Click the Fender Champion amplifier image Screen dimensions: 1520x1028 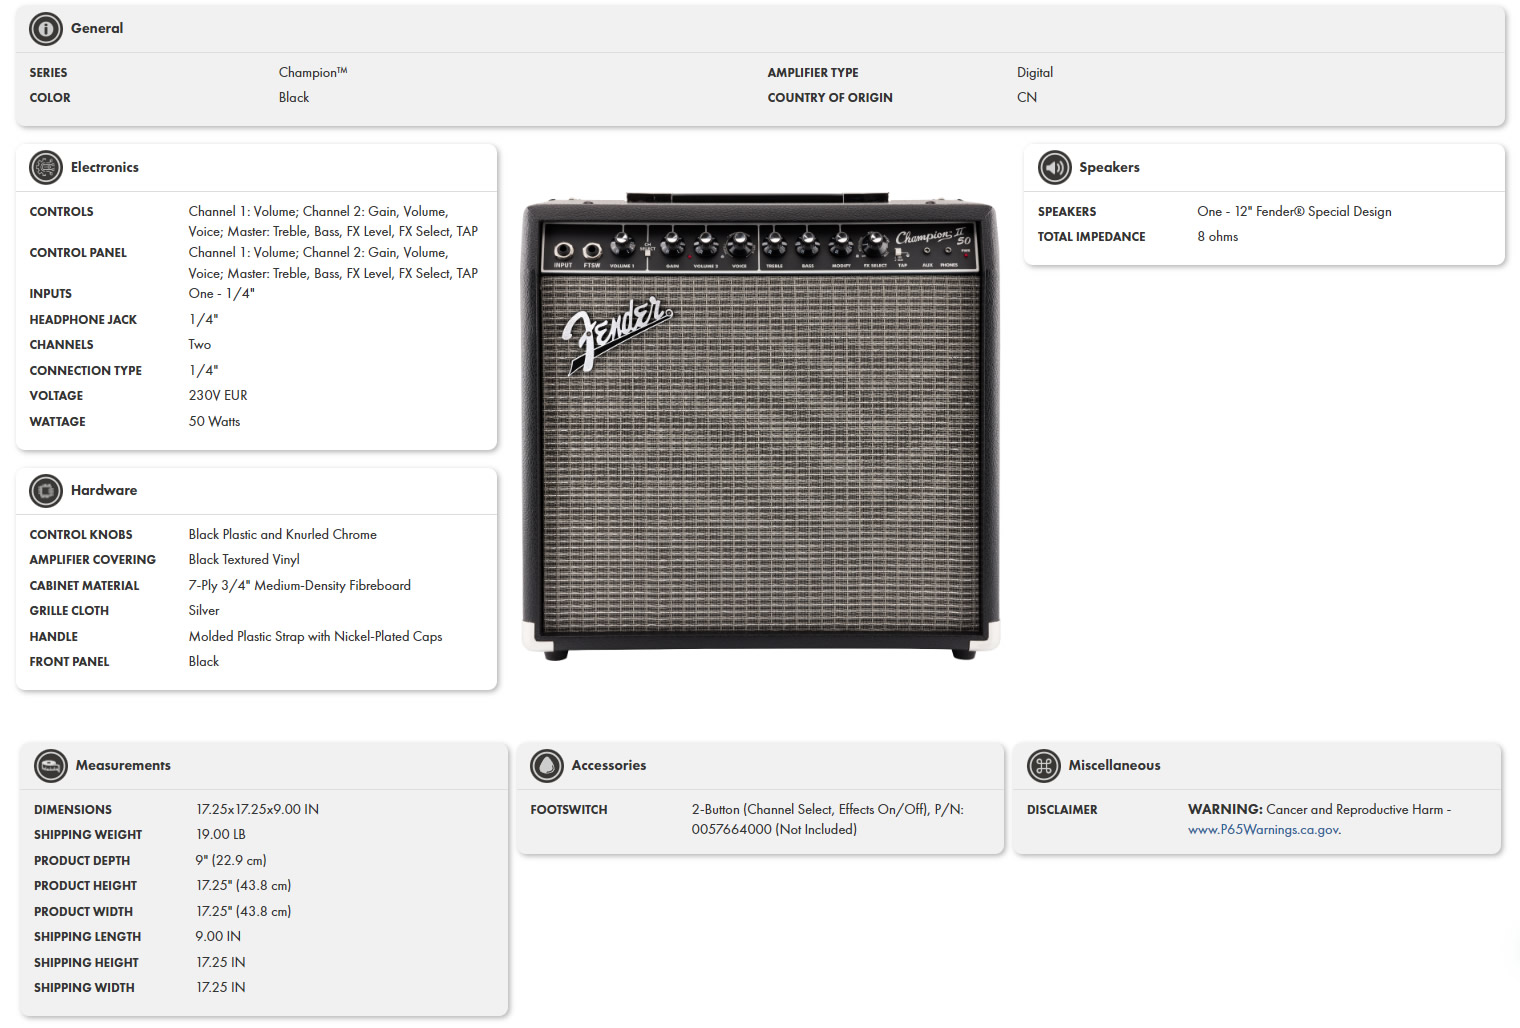[x=761, y=426]
